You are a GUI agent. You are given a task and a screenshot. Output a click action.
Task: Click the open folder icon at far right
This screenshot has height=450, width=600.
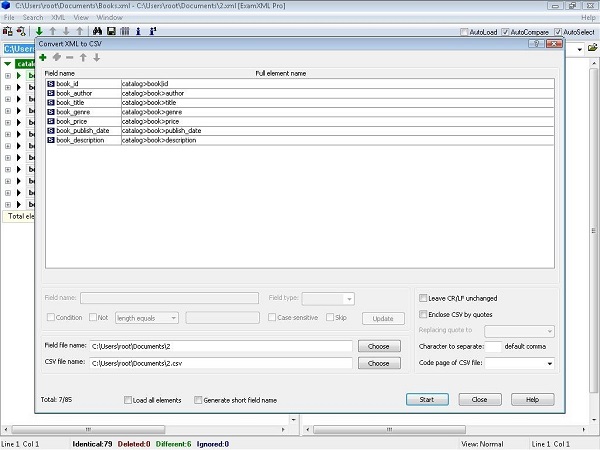pyautogui.click(x=592, y=48)
